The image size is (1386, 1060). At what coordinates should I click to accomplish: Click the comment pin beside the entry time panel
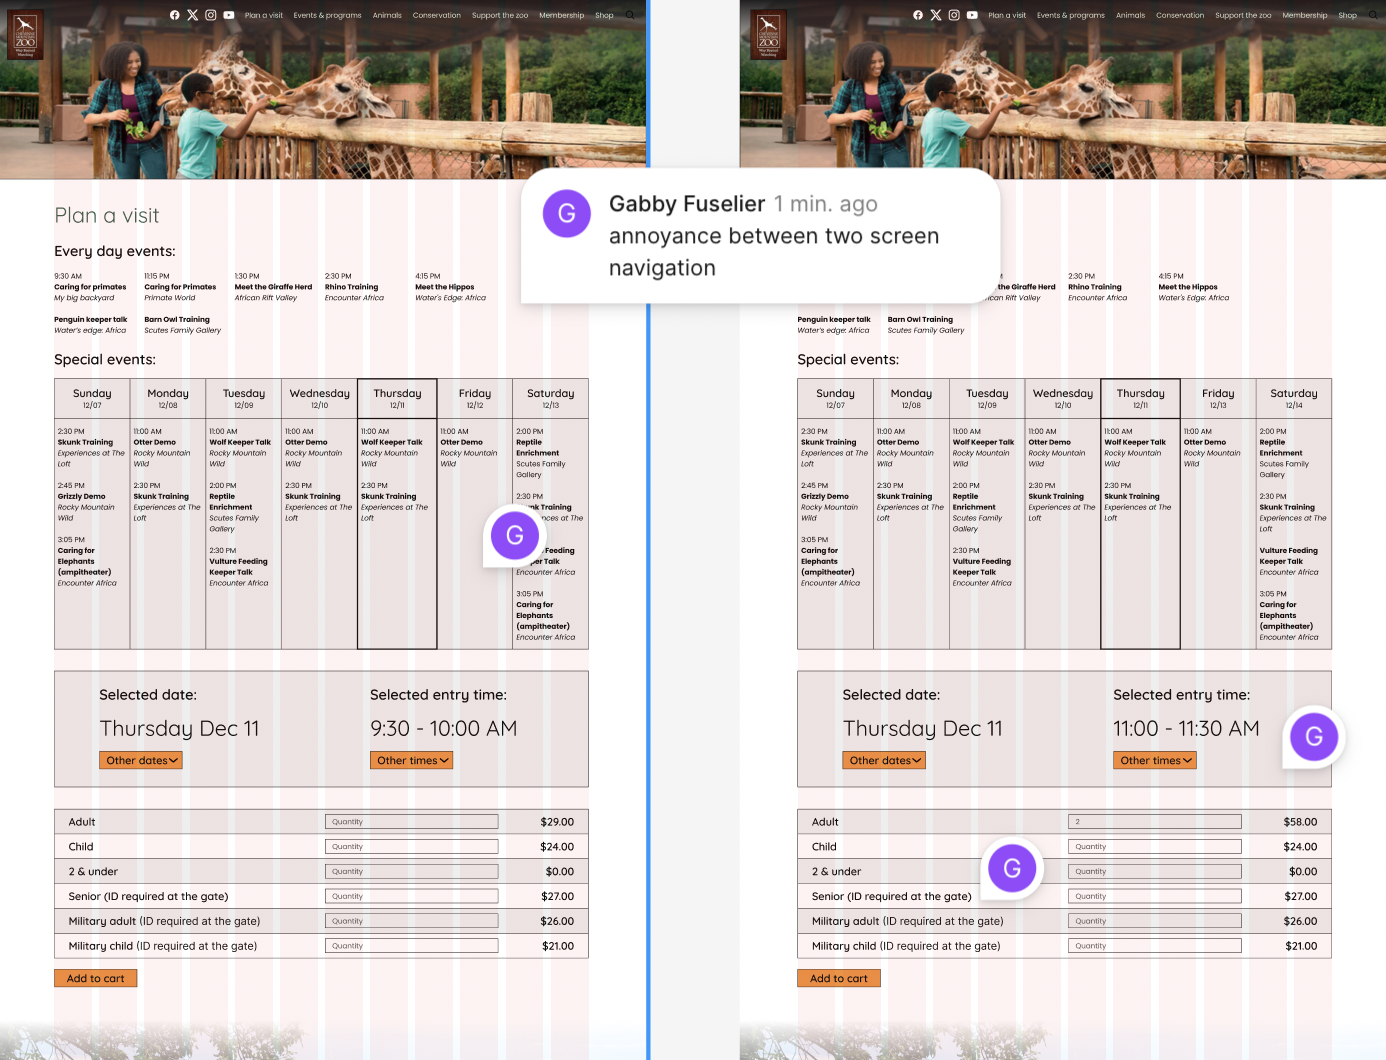point(1314,737)
